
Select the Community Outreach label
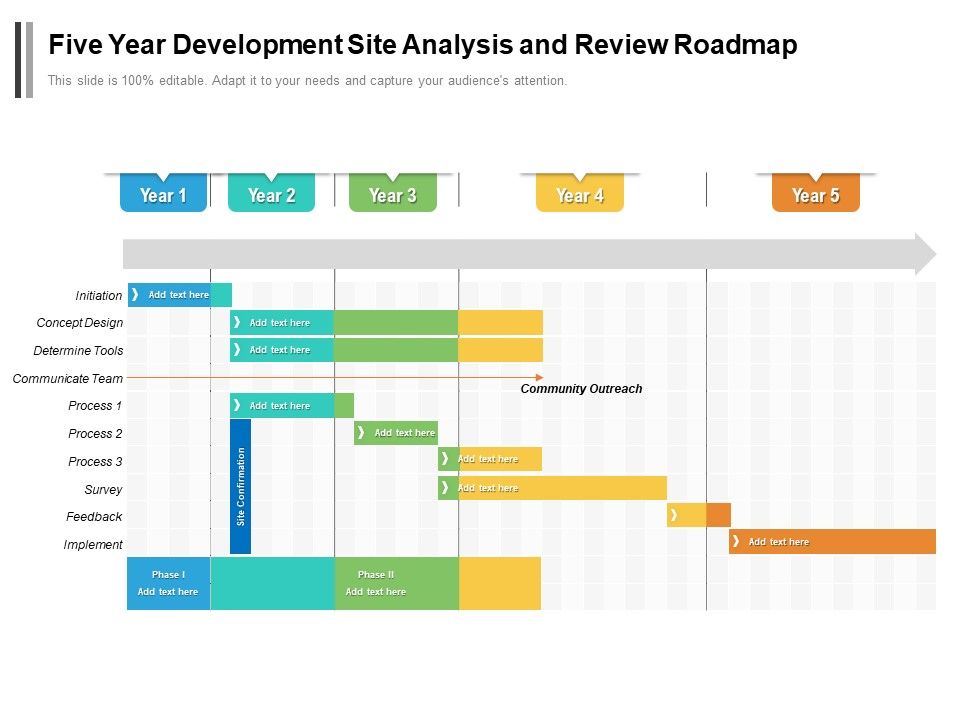tap(581, 389)
